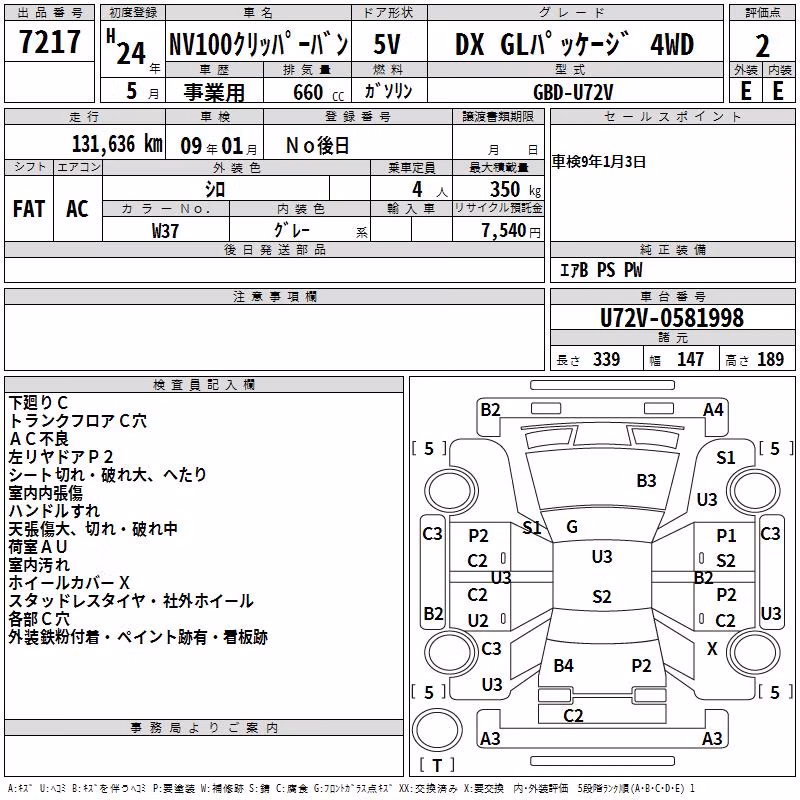Select inspector note AC不良
The image size is (800, 800).
point(38,438)
